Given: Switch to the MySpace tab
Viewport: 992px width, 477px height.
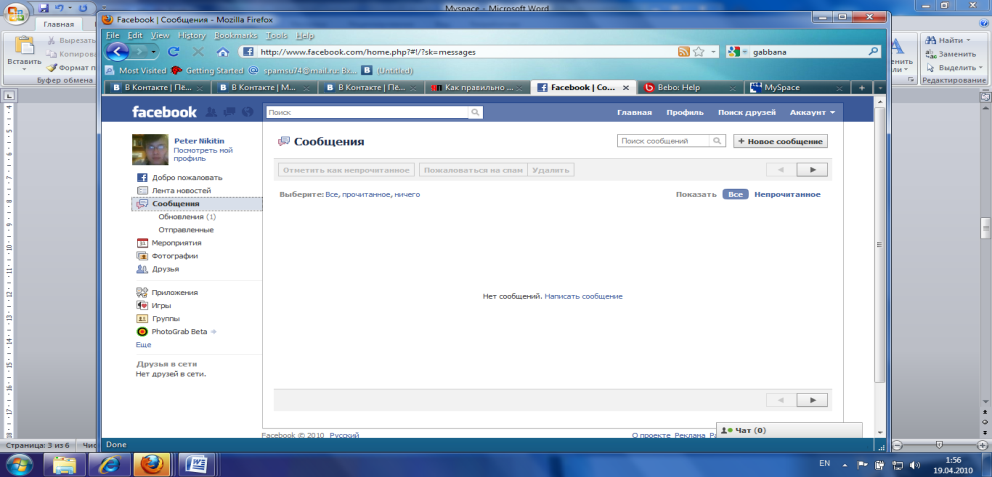Looking at the screenshot, I should (x=798, y=87).
